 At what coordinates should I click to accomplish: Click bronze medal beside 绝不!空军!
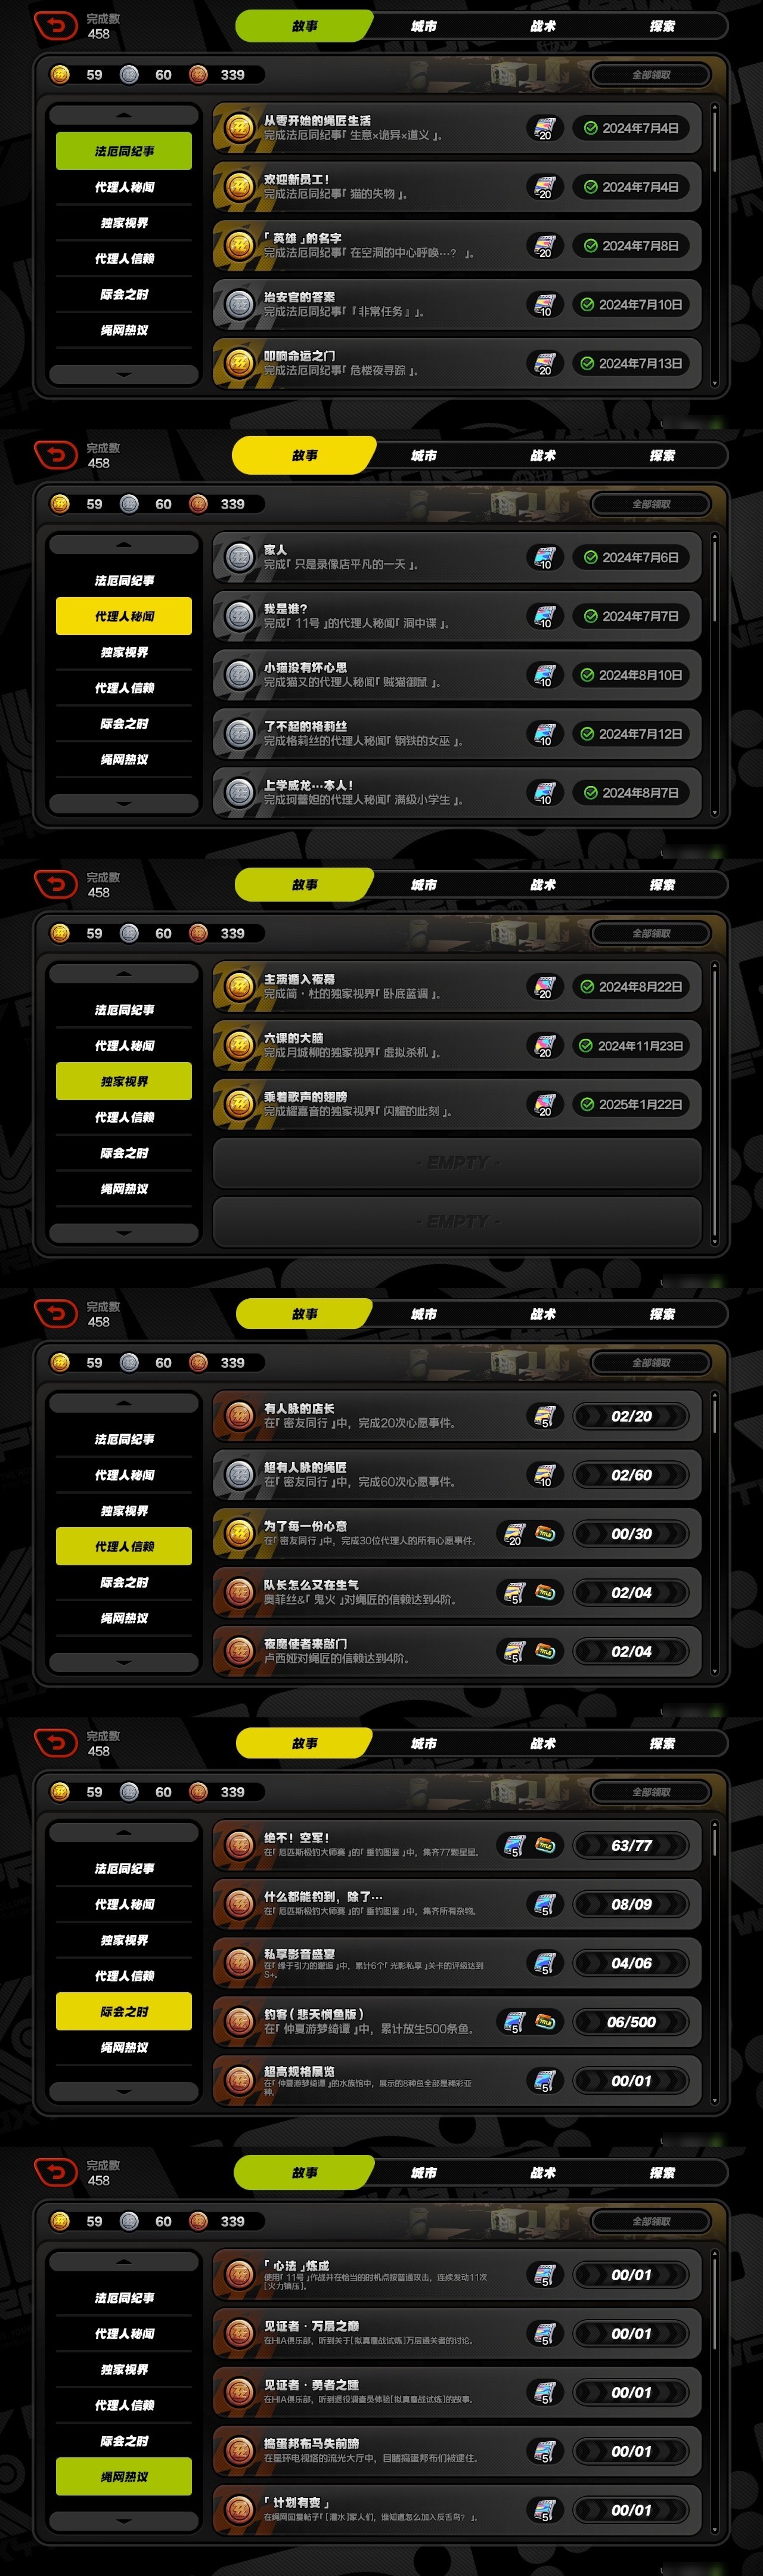(x=239, y=1845)
